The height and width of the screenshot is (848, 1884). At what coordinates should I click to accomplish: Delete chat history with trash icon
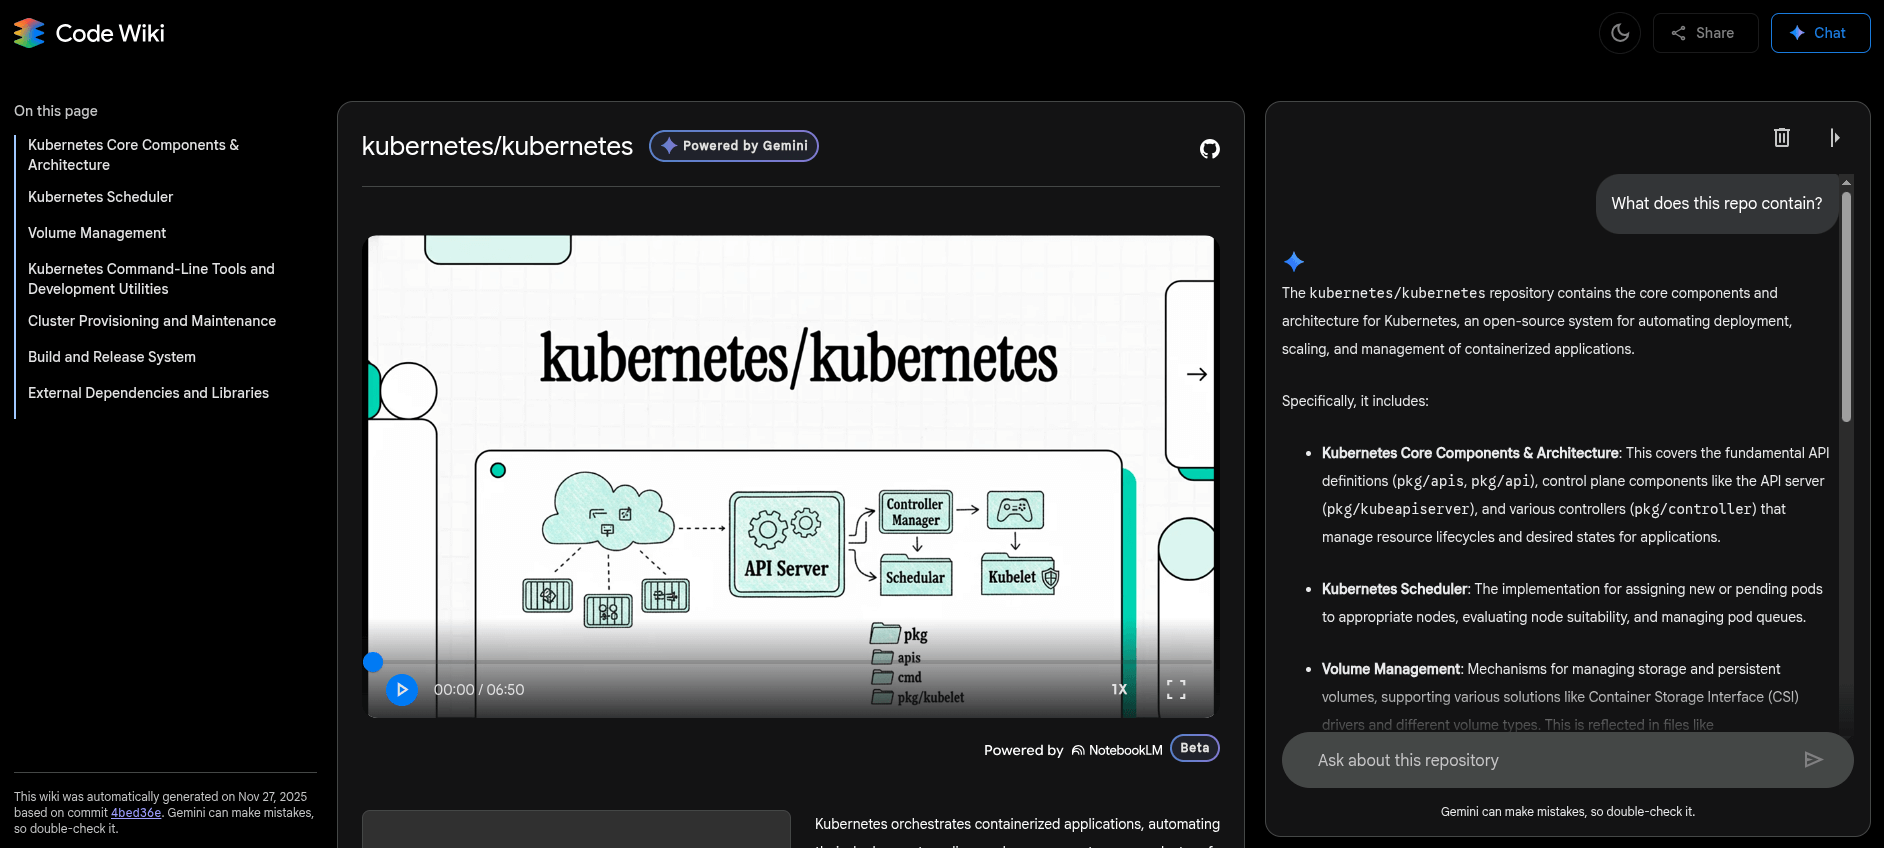1781,138
